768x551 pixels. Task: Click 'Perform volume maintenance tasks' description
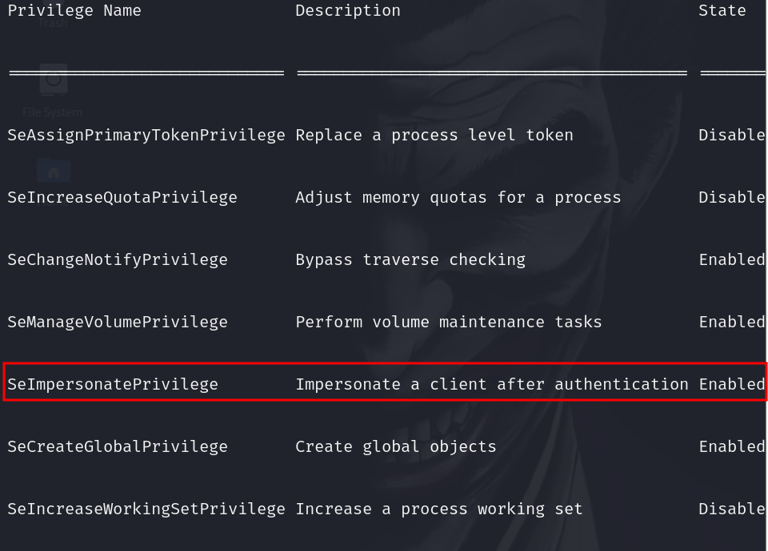point(449,322)
